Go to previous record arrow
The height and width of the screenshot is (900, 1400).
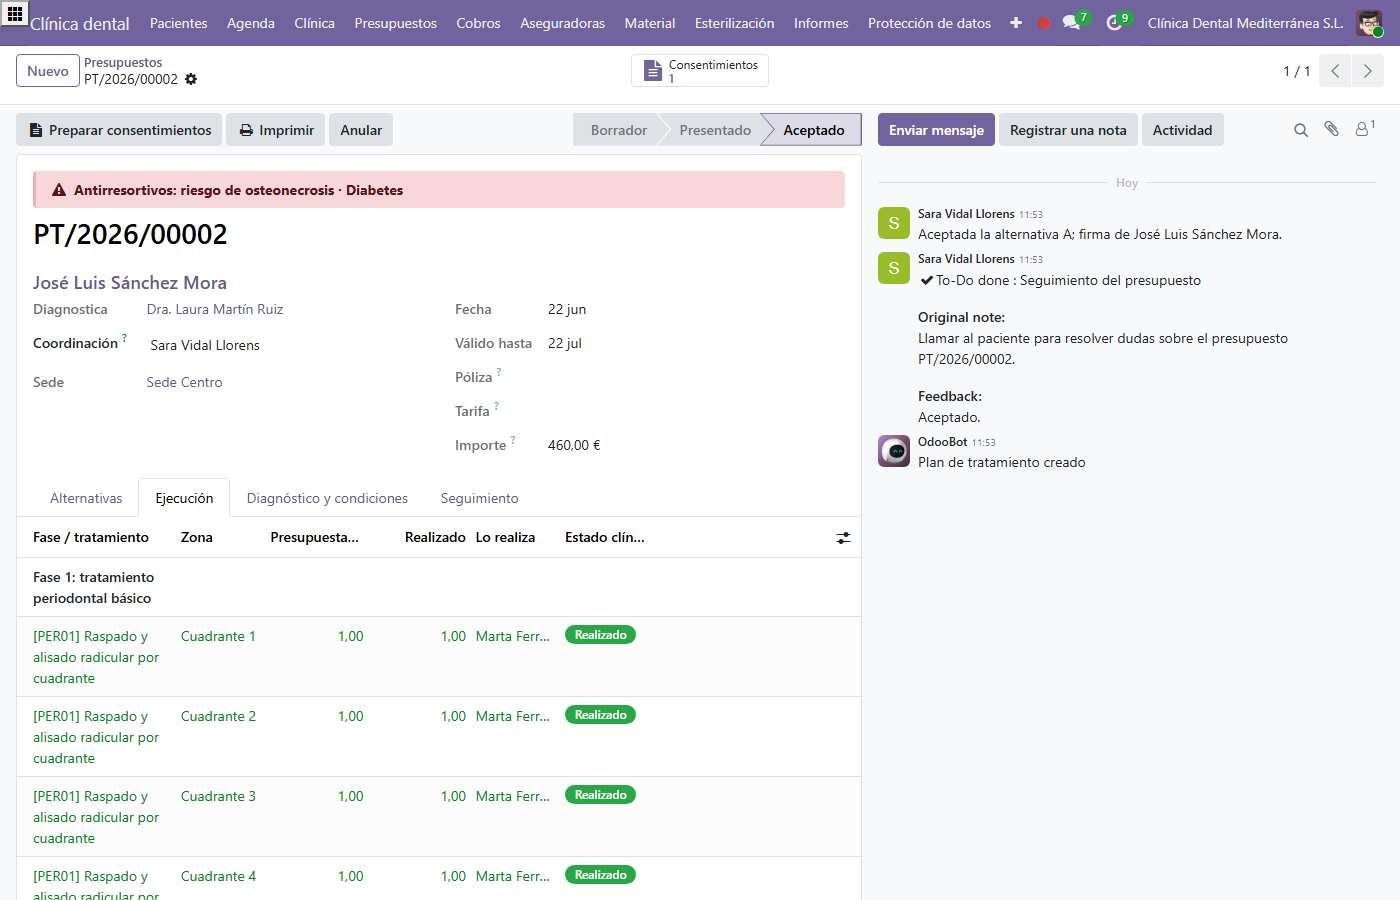click(x=1335, y=71)
